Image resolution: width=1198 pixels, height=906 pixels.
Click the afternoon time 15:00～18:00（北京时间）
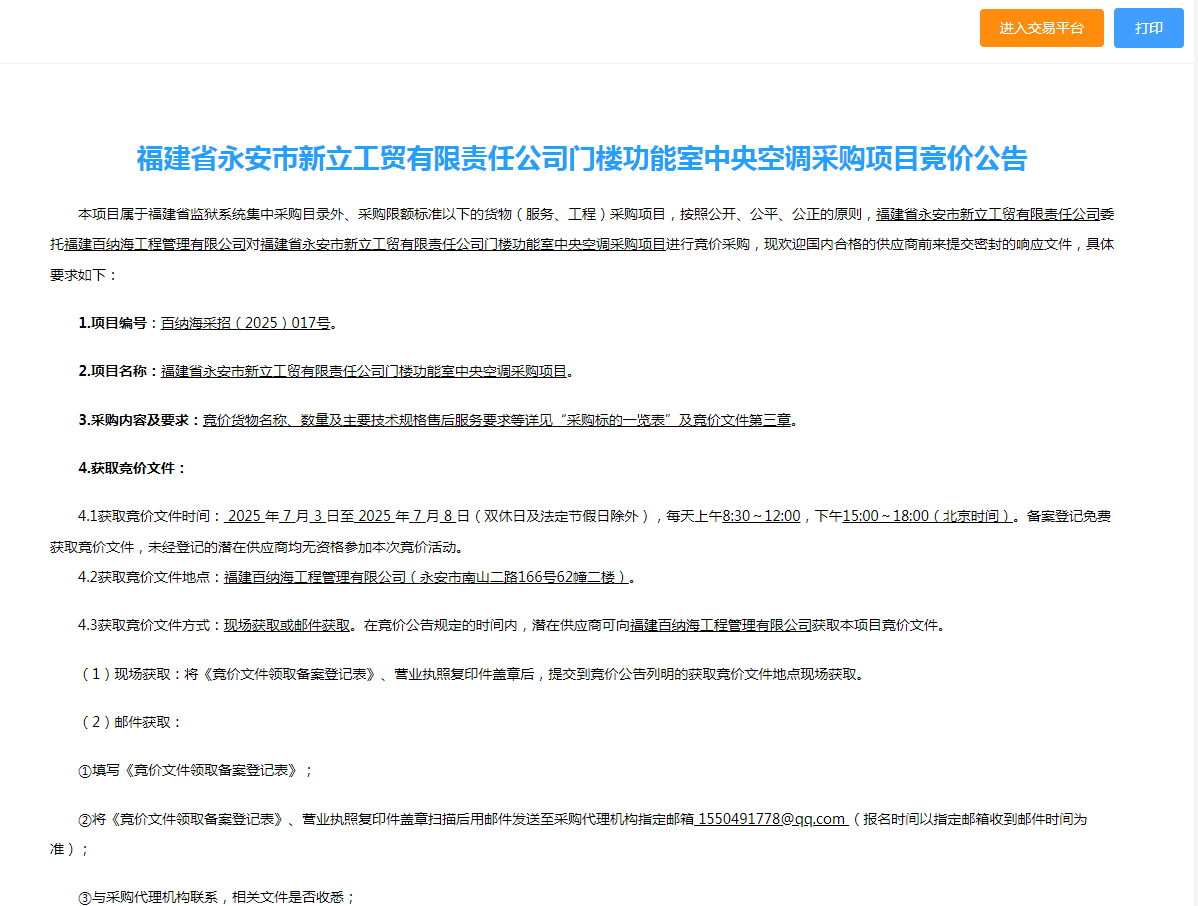[x=928, y=516]
